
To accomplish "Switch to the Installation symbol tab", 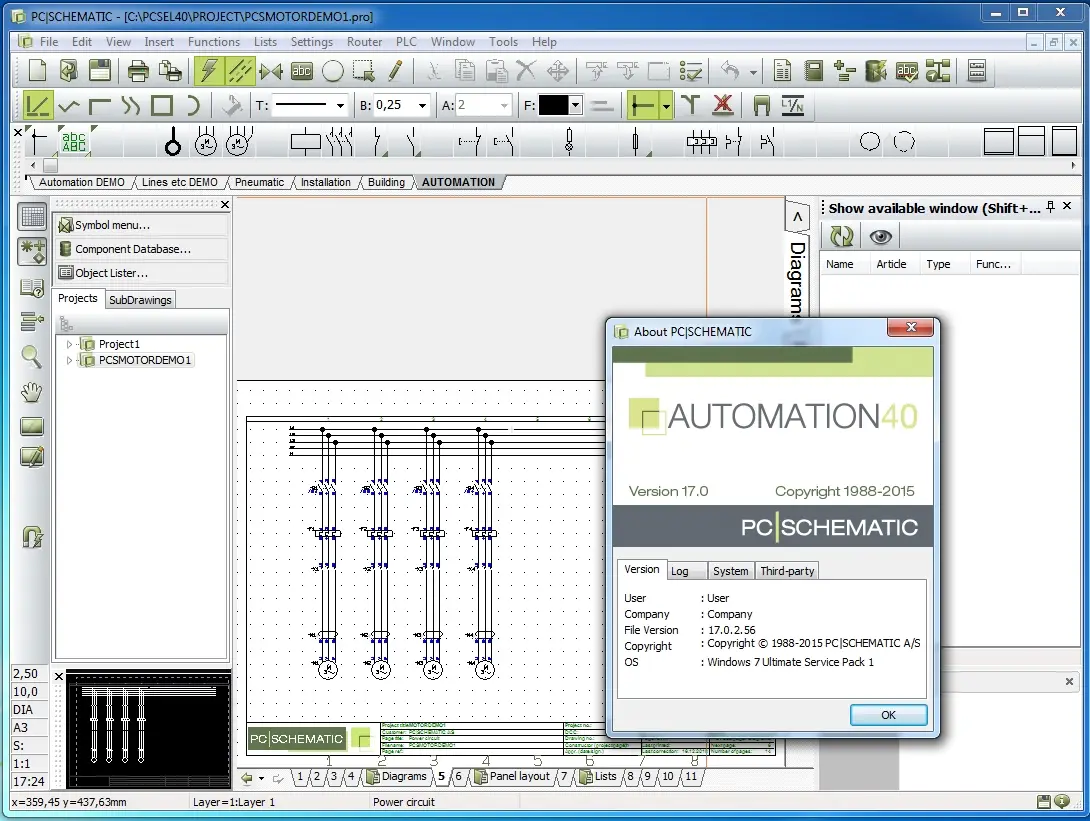I will click(325, 182).
